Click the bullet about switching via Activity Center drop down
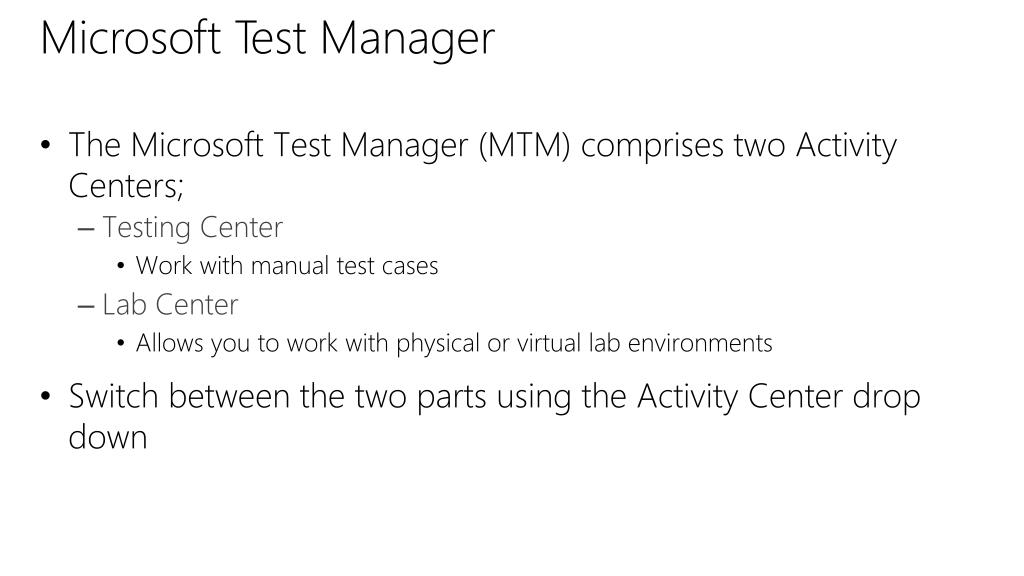Viewport: 1024px width, 576px height. (x=494, y=416)
